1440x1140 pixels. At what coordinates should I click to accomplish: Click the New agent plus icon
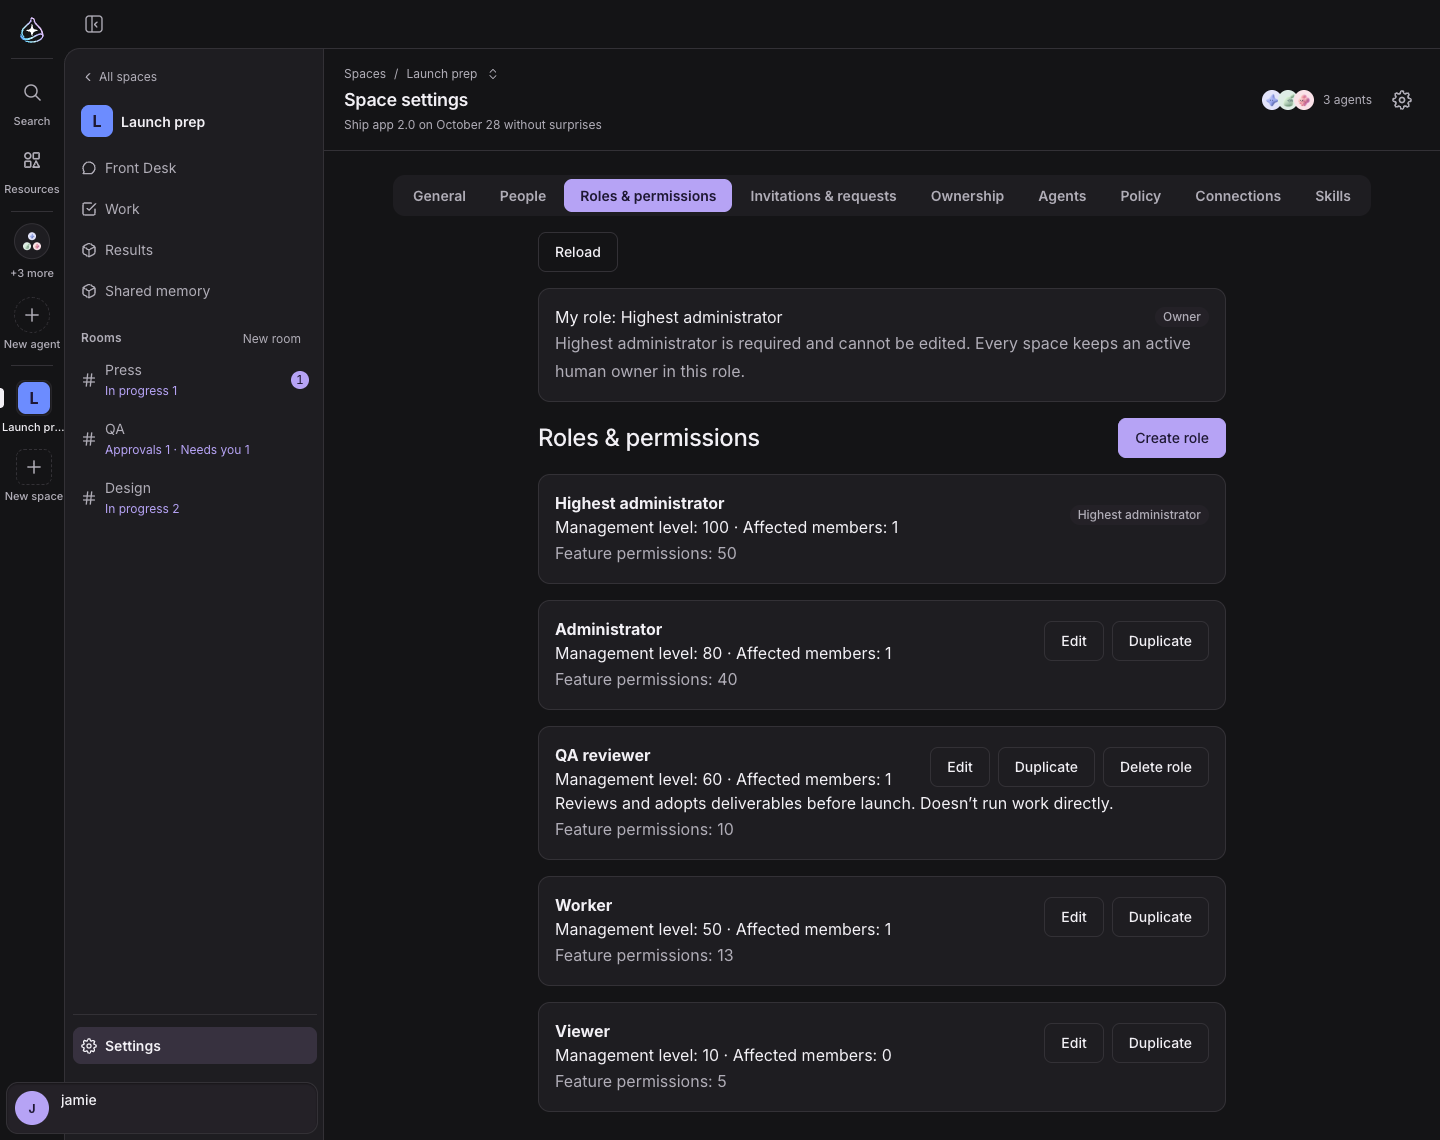click(32, 315)
